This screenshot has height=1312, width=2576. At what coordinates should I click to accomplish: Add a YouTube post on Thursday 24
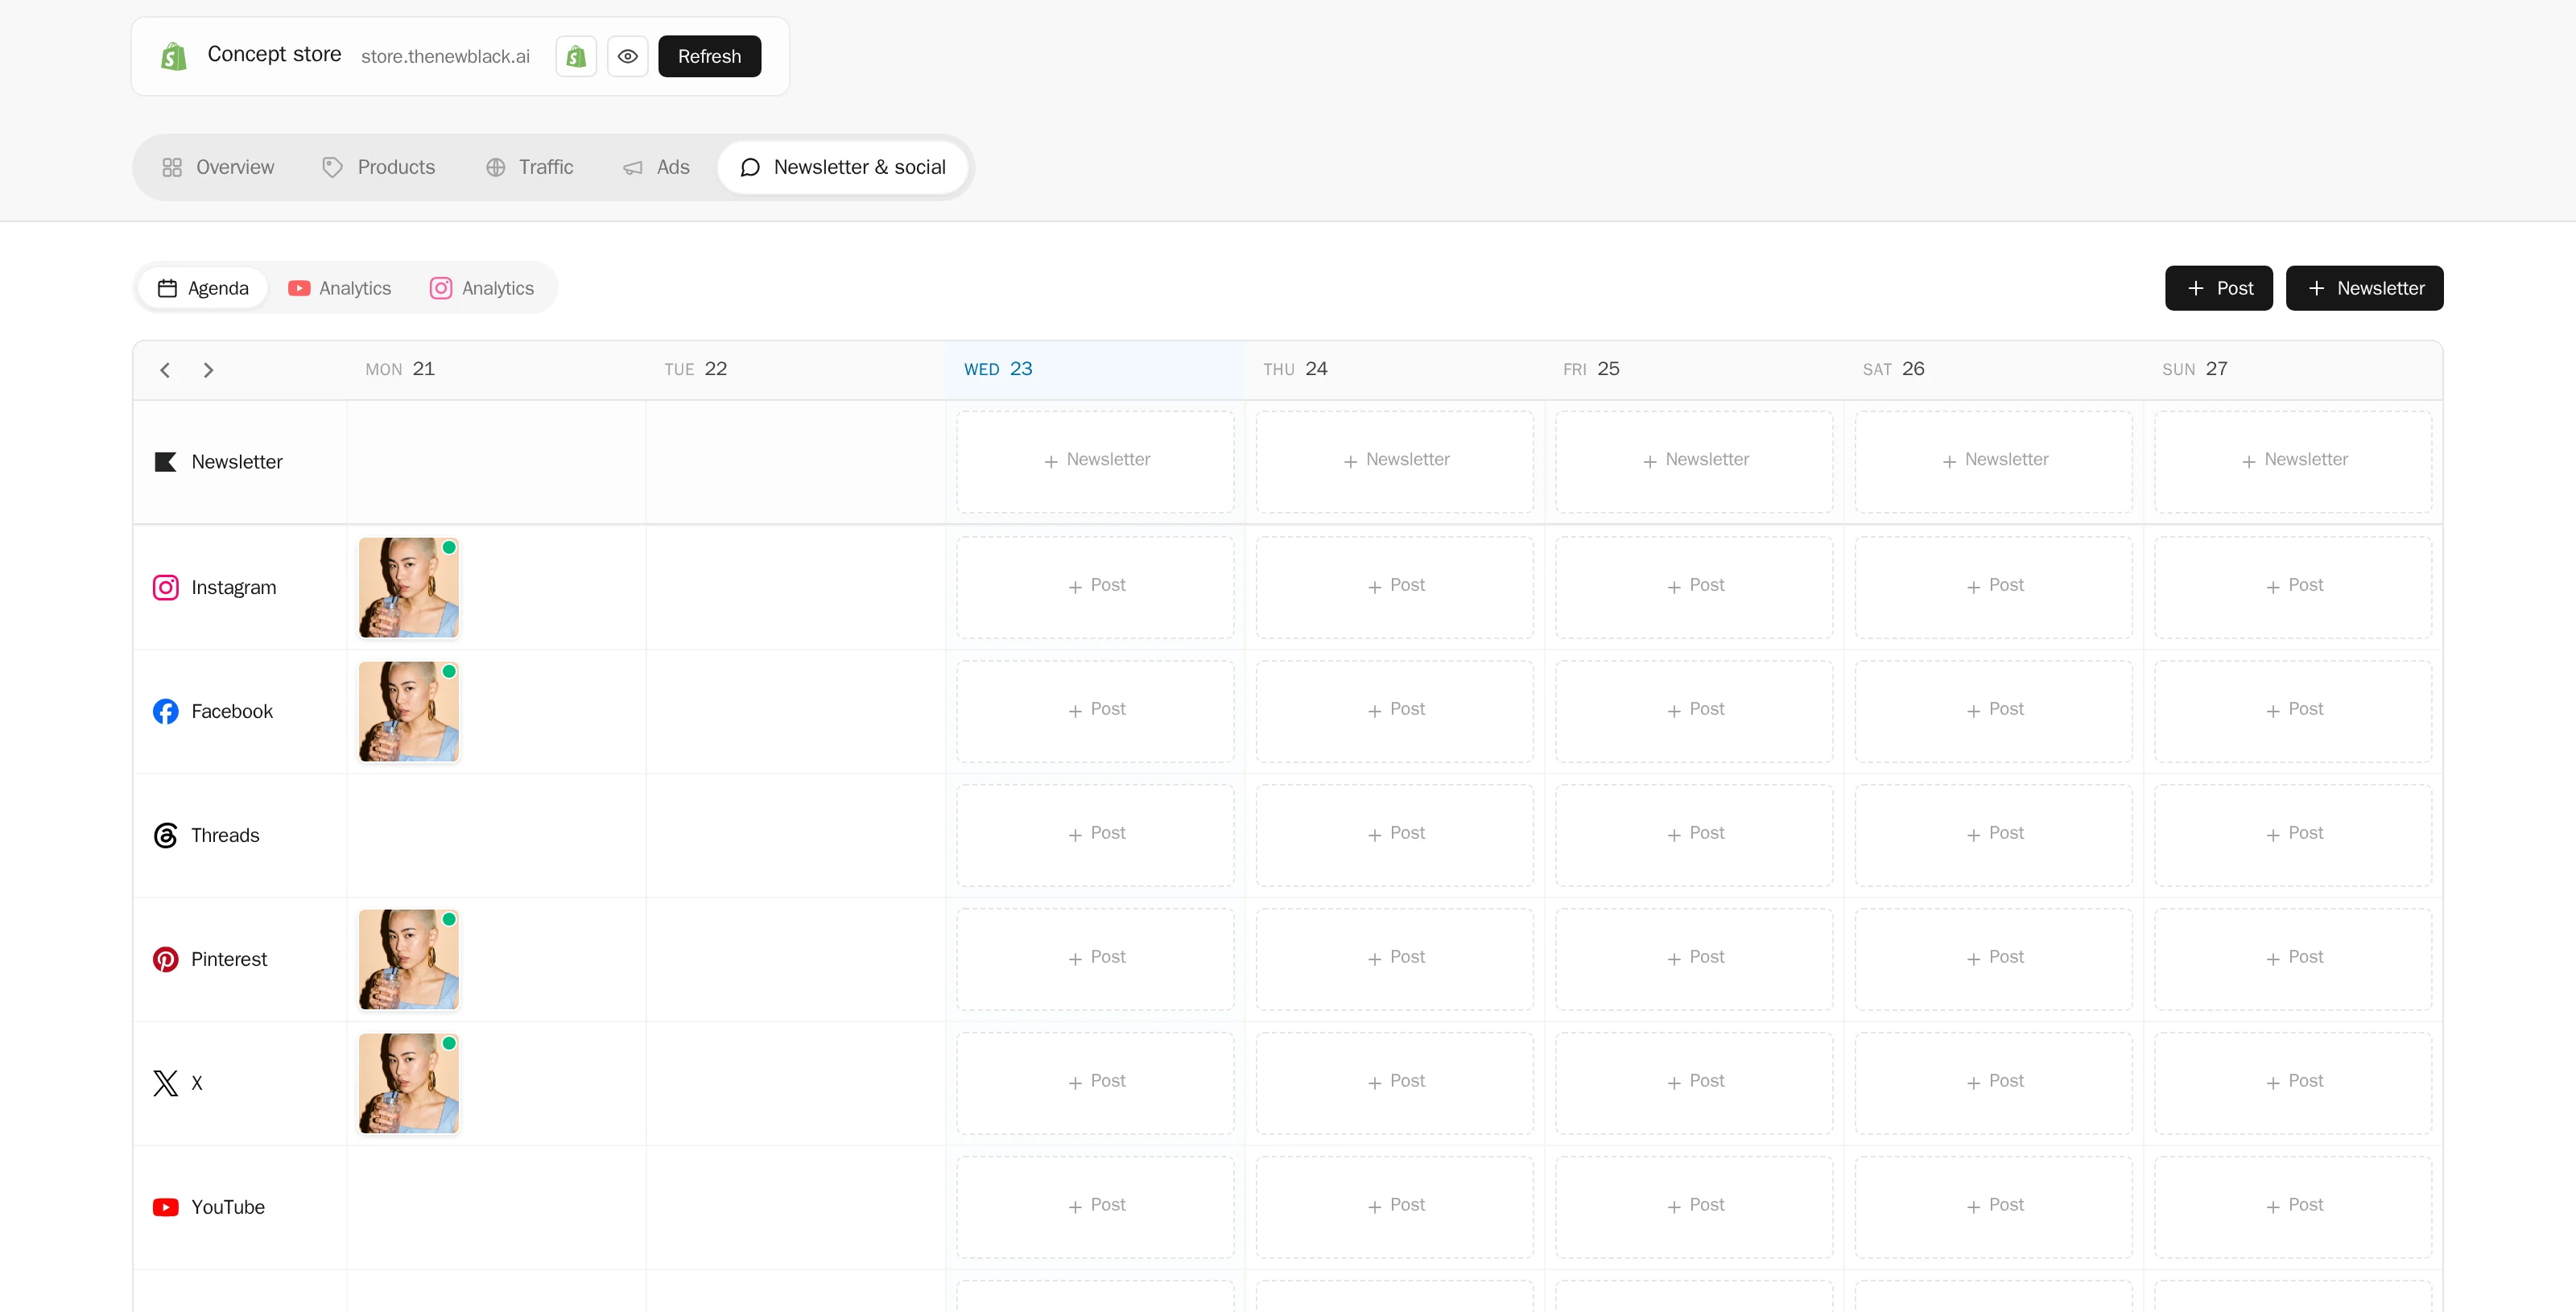coord(1395,1207)
